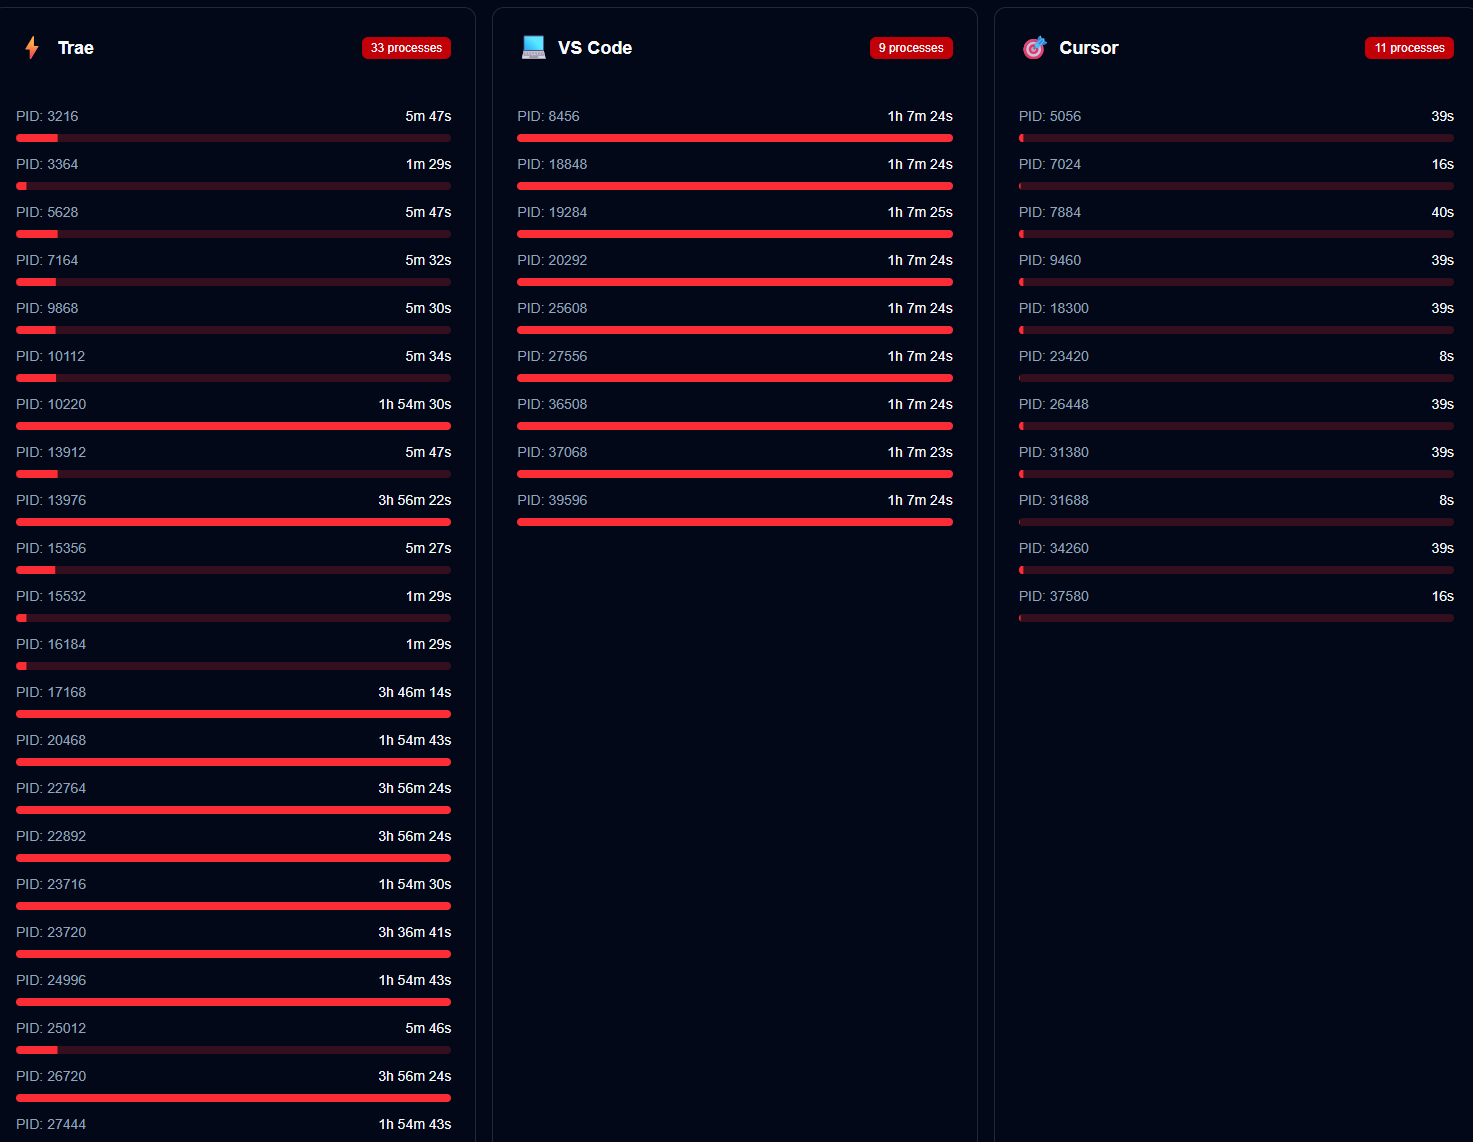Select text PID: 23720
The height and width of the screenshot is (1142, 1473).
51,932
